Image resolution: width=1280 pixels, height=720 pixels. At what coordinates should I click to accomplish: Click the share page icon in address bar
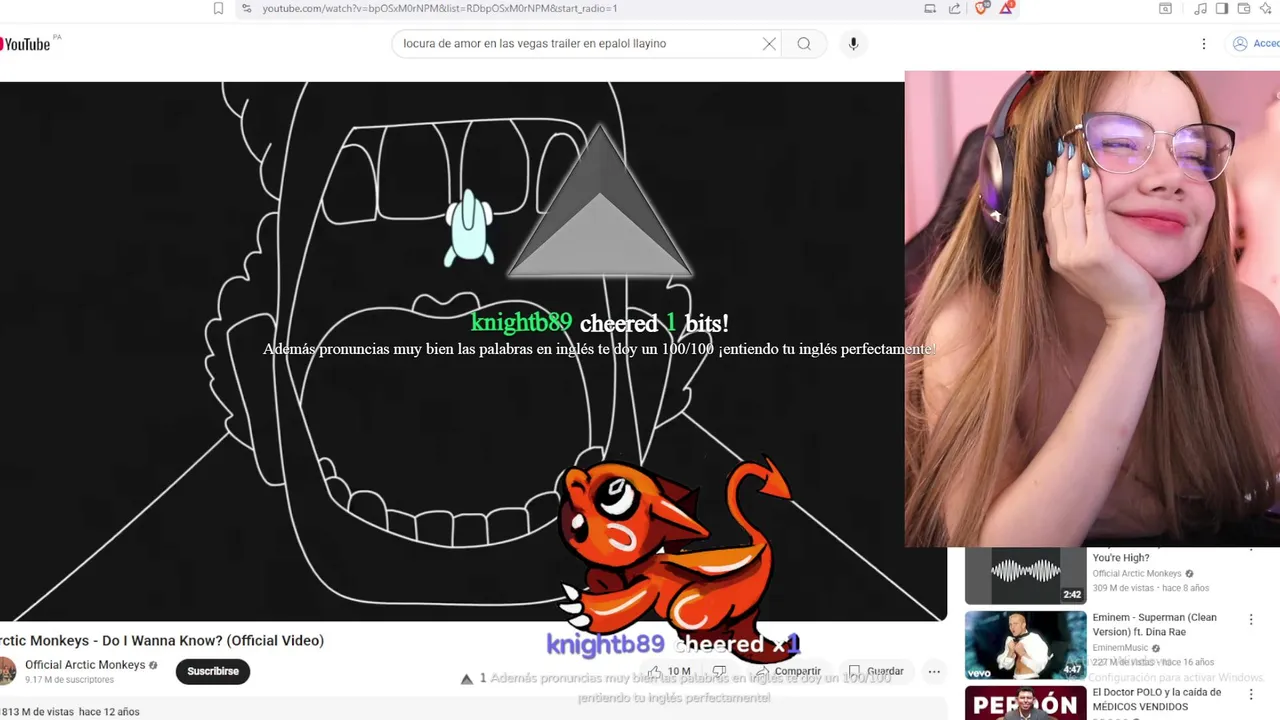click(x=954, y=8)
